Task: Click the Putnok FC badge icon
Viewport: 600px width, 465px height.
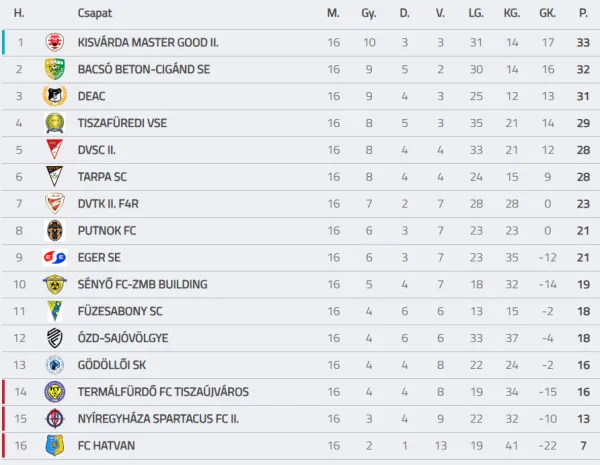Action: tap(54, 230)
